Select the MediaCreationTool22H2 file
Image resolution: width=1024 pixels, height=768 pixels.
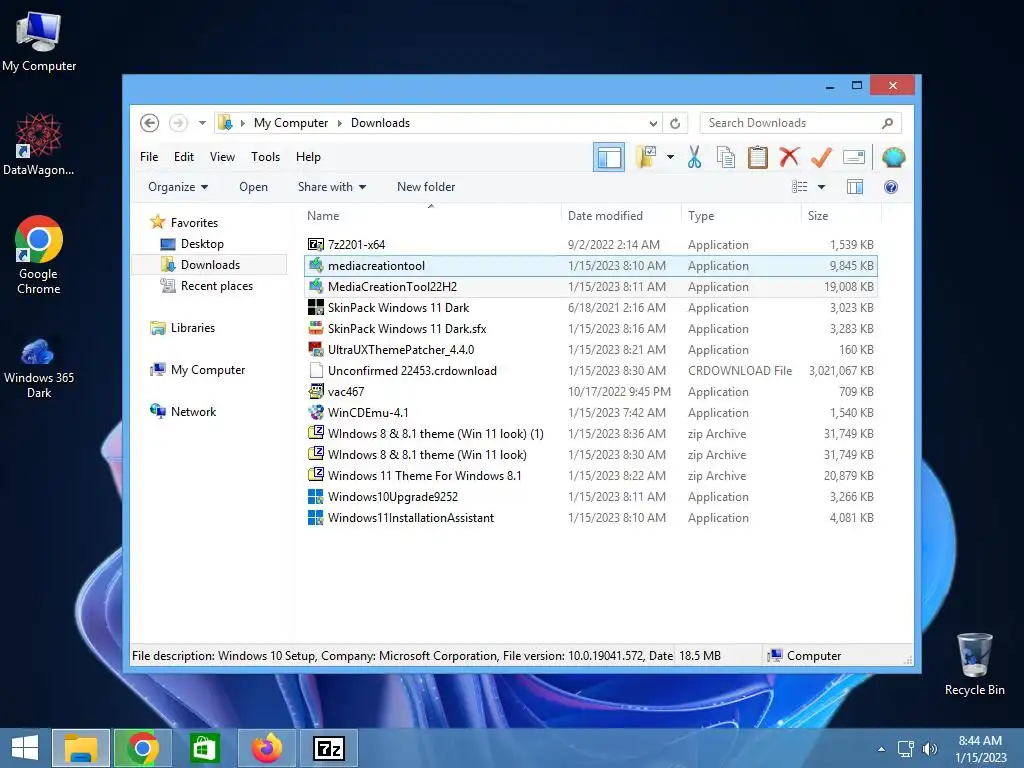click(590, 287)
